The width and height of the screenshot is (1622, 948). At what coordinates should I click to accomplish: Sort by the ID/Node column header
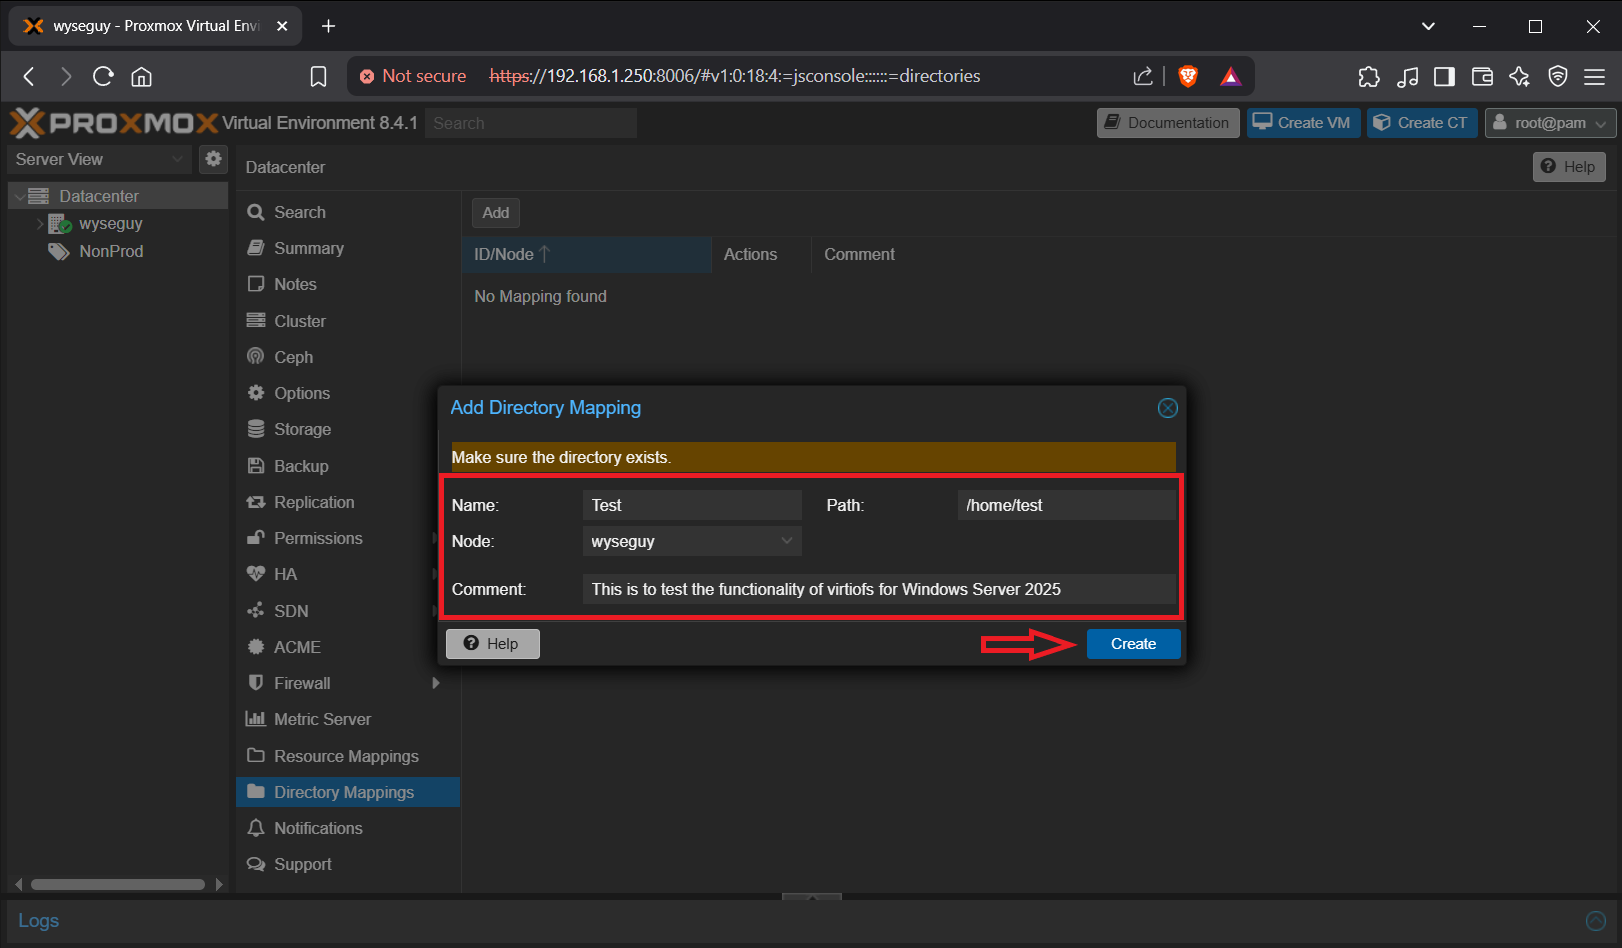click(x=586, y=254)
